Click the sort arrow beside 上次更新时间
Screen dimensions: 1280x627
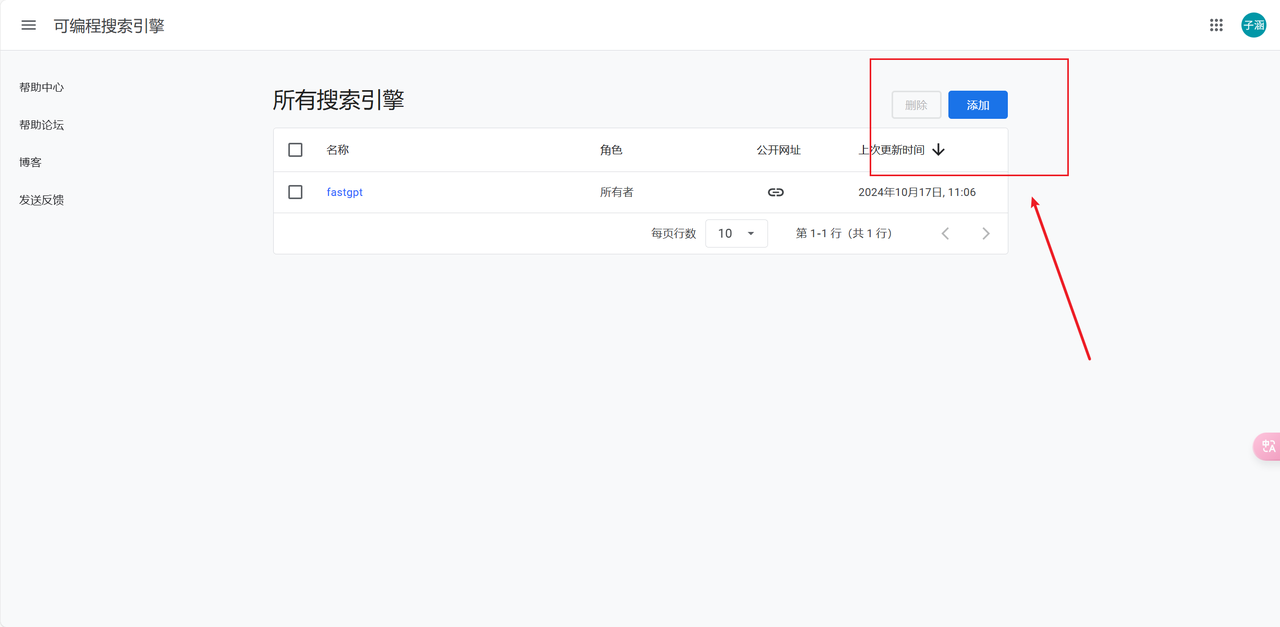coord(938,150)
